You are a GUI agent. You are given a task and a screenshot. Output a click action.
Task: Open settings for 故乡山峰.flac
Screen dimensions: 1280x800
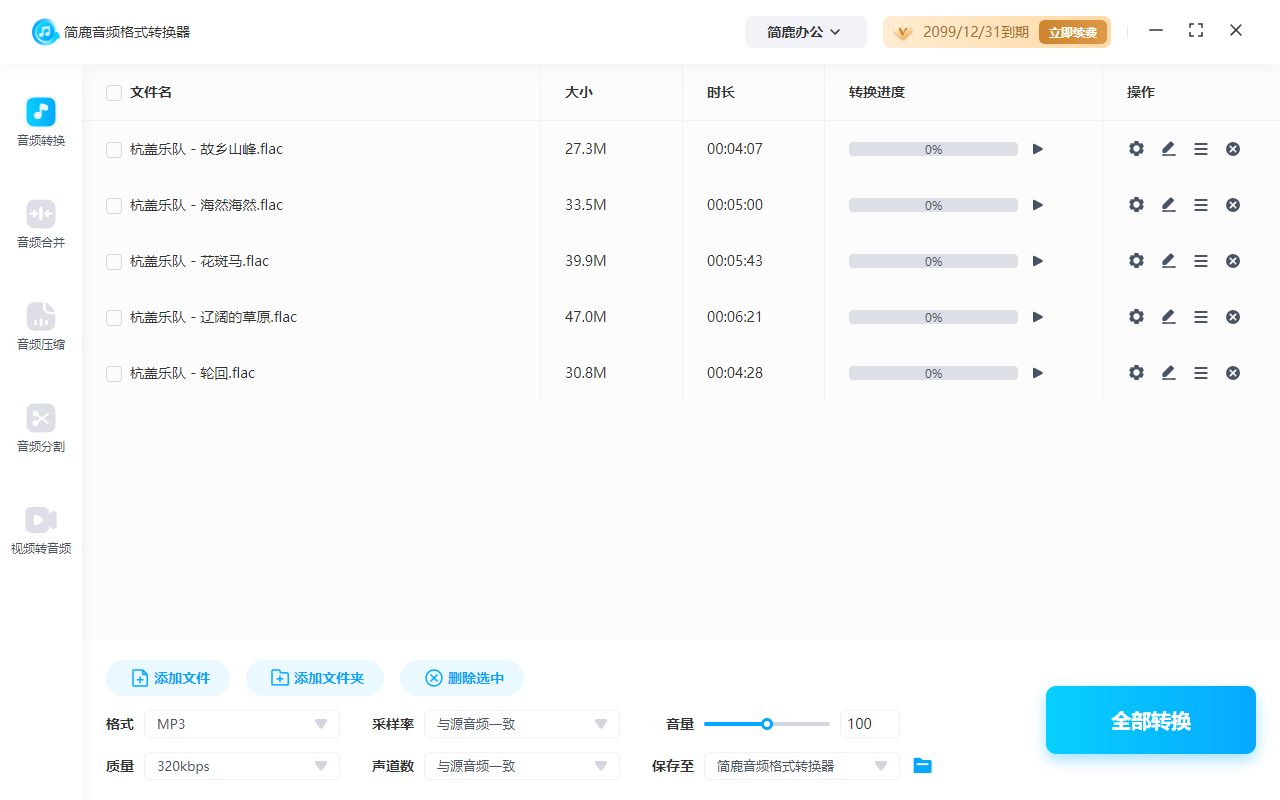tap(1136, 148)
